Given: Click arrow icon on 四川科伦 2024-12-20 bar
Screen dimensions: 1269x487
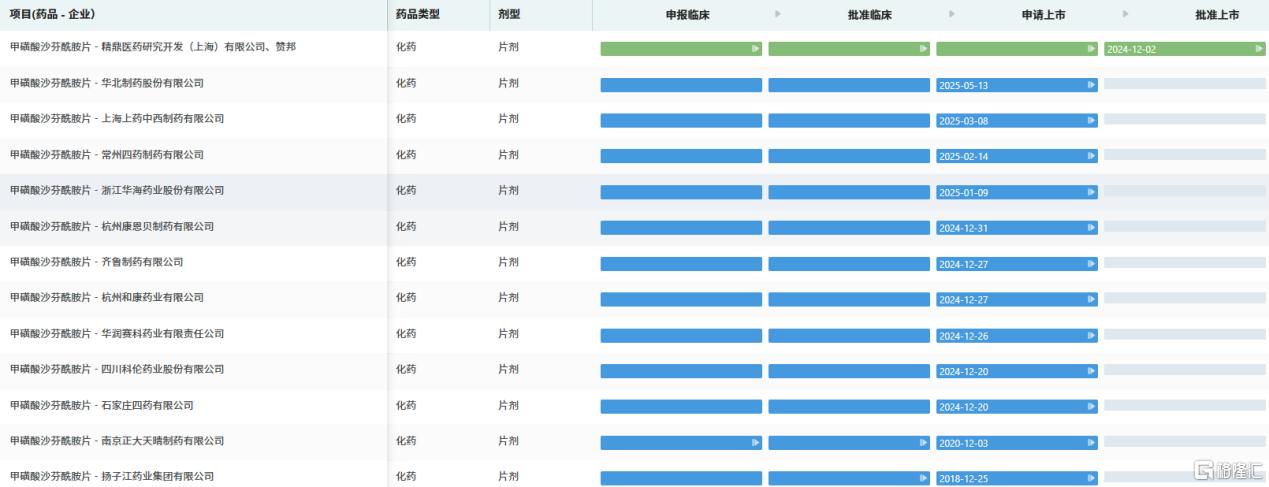Looking at the screenshot, I should [1091, 372].
